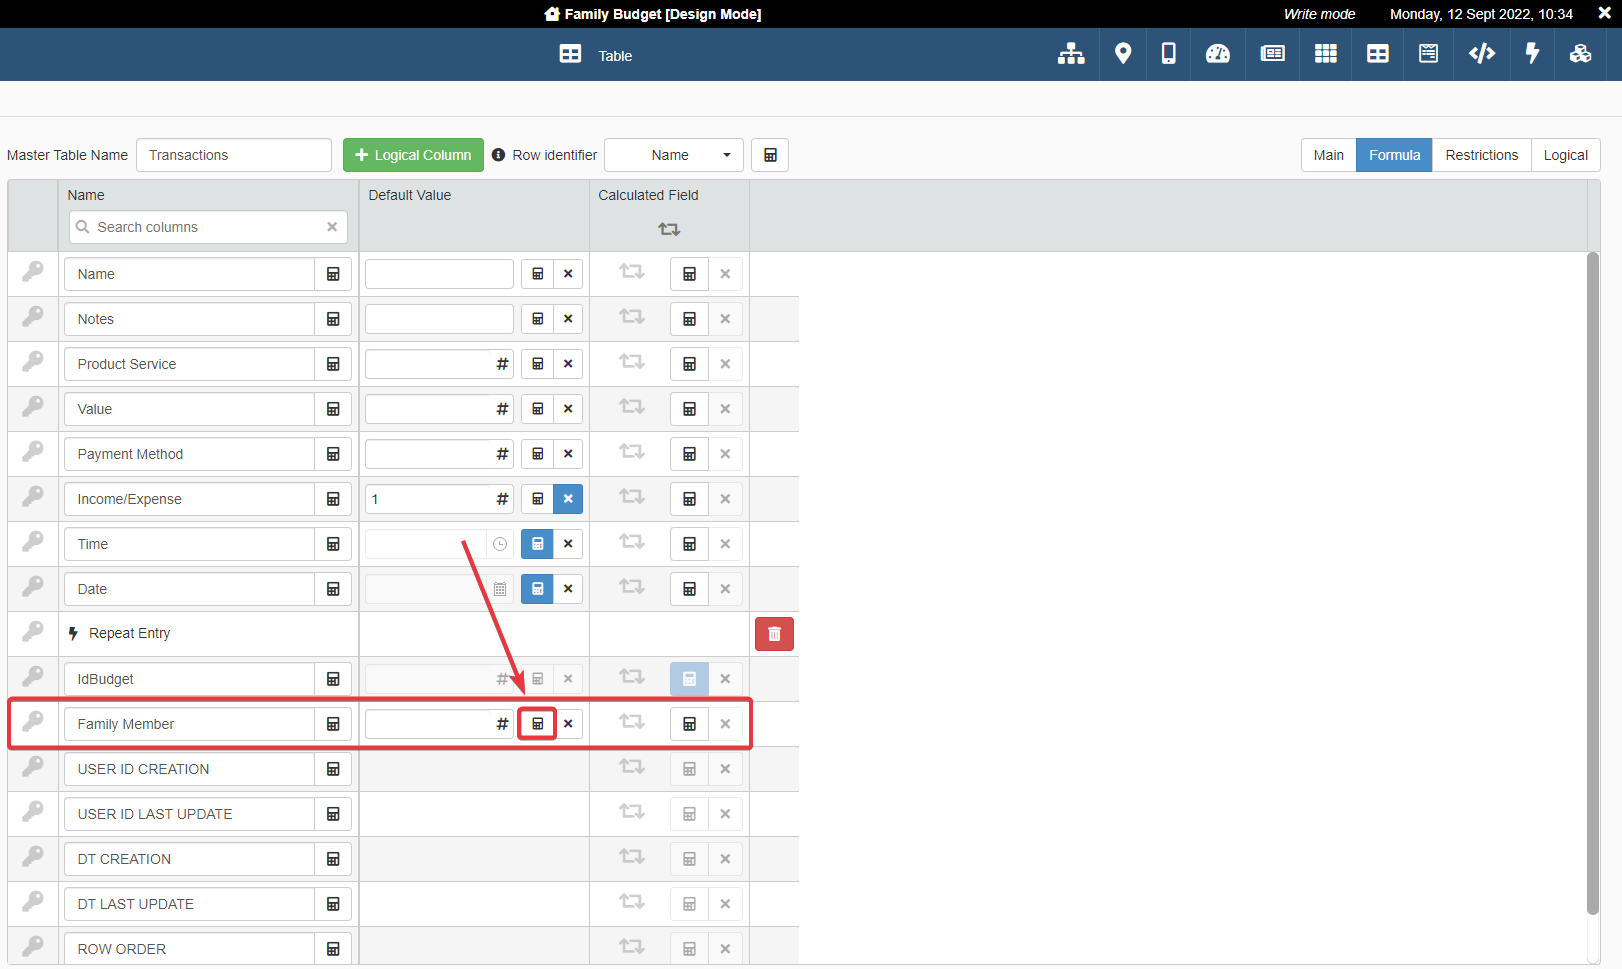Expand the Row identifier Name dropdown

674,155
